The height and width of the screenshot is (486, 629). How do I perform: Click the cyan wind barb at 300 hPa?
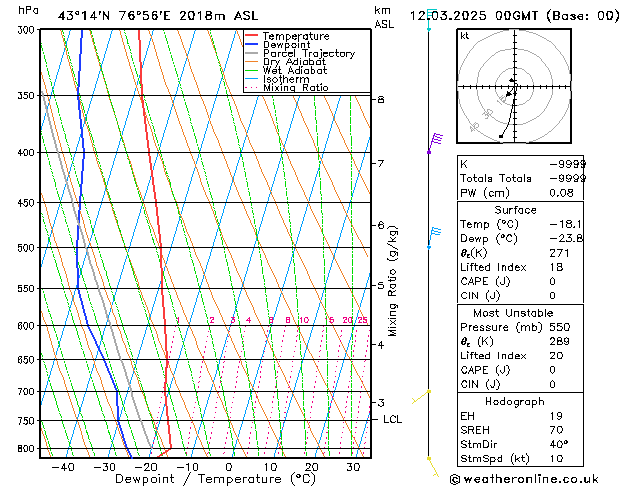coord(431,20)
